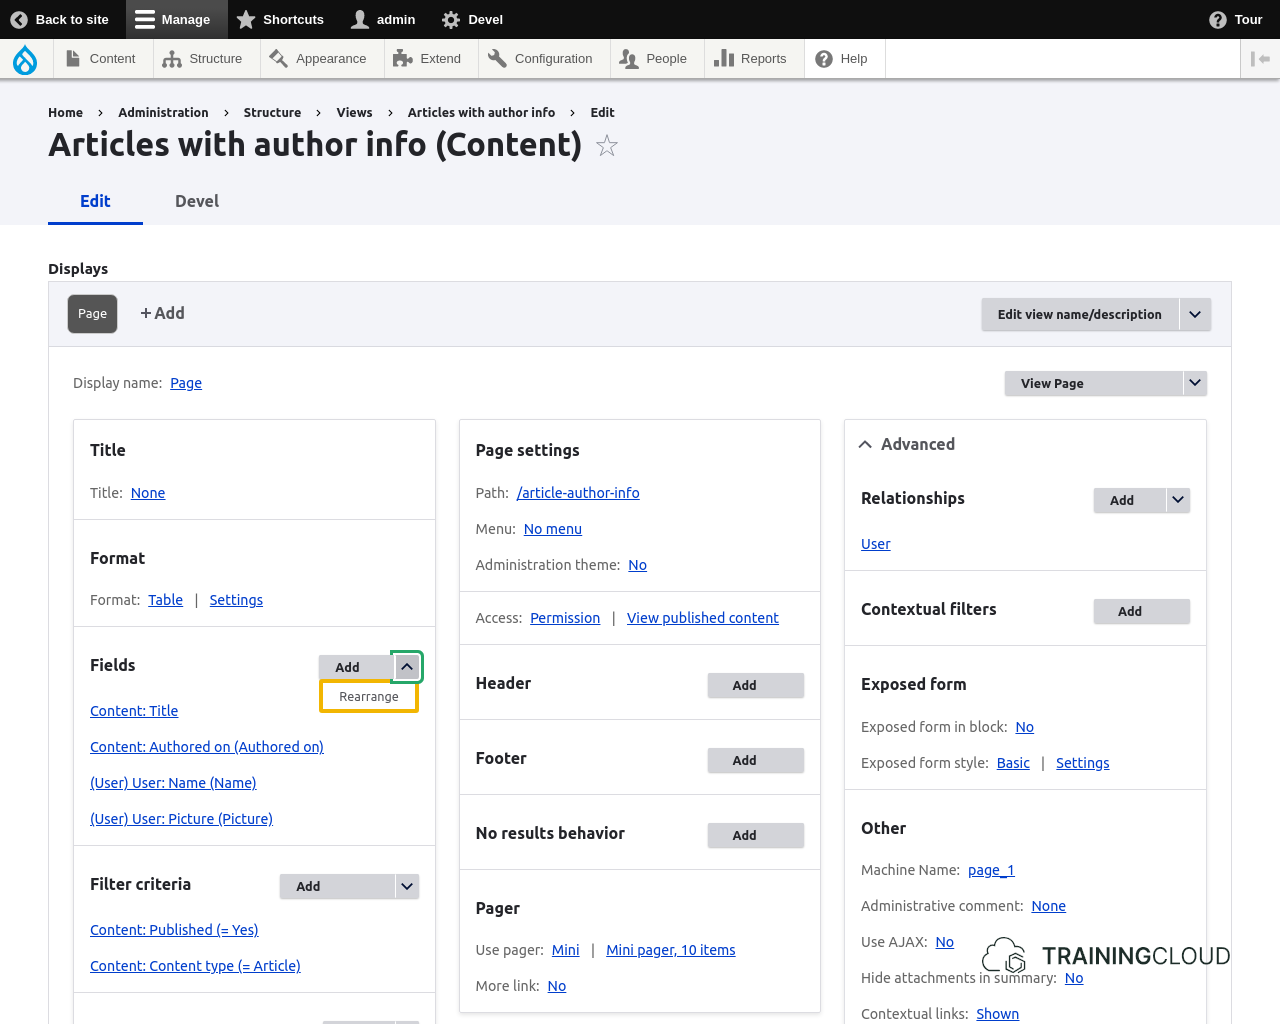Image resolution: width=1280 pixels, height=1024 pixels.
Task: Open Content: Published filter
Action: pos(174,930)
